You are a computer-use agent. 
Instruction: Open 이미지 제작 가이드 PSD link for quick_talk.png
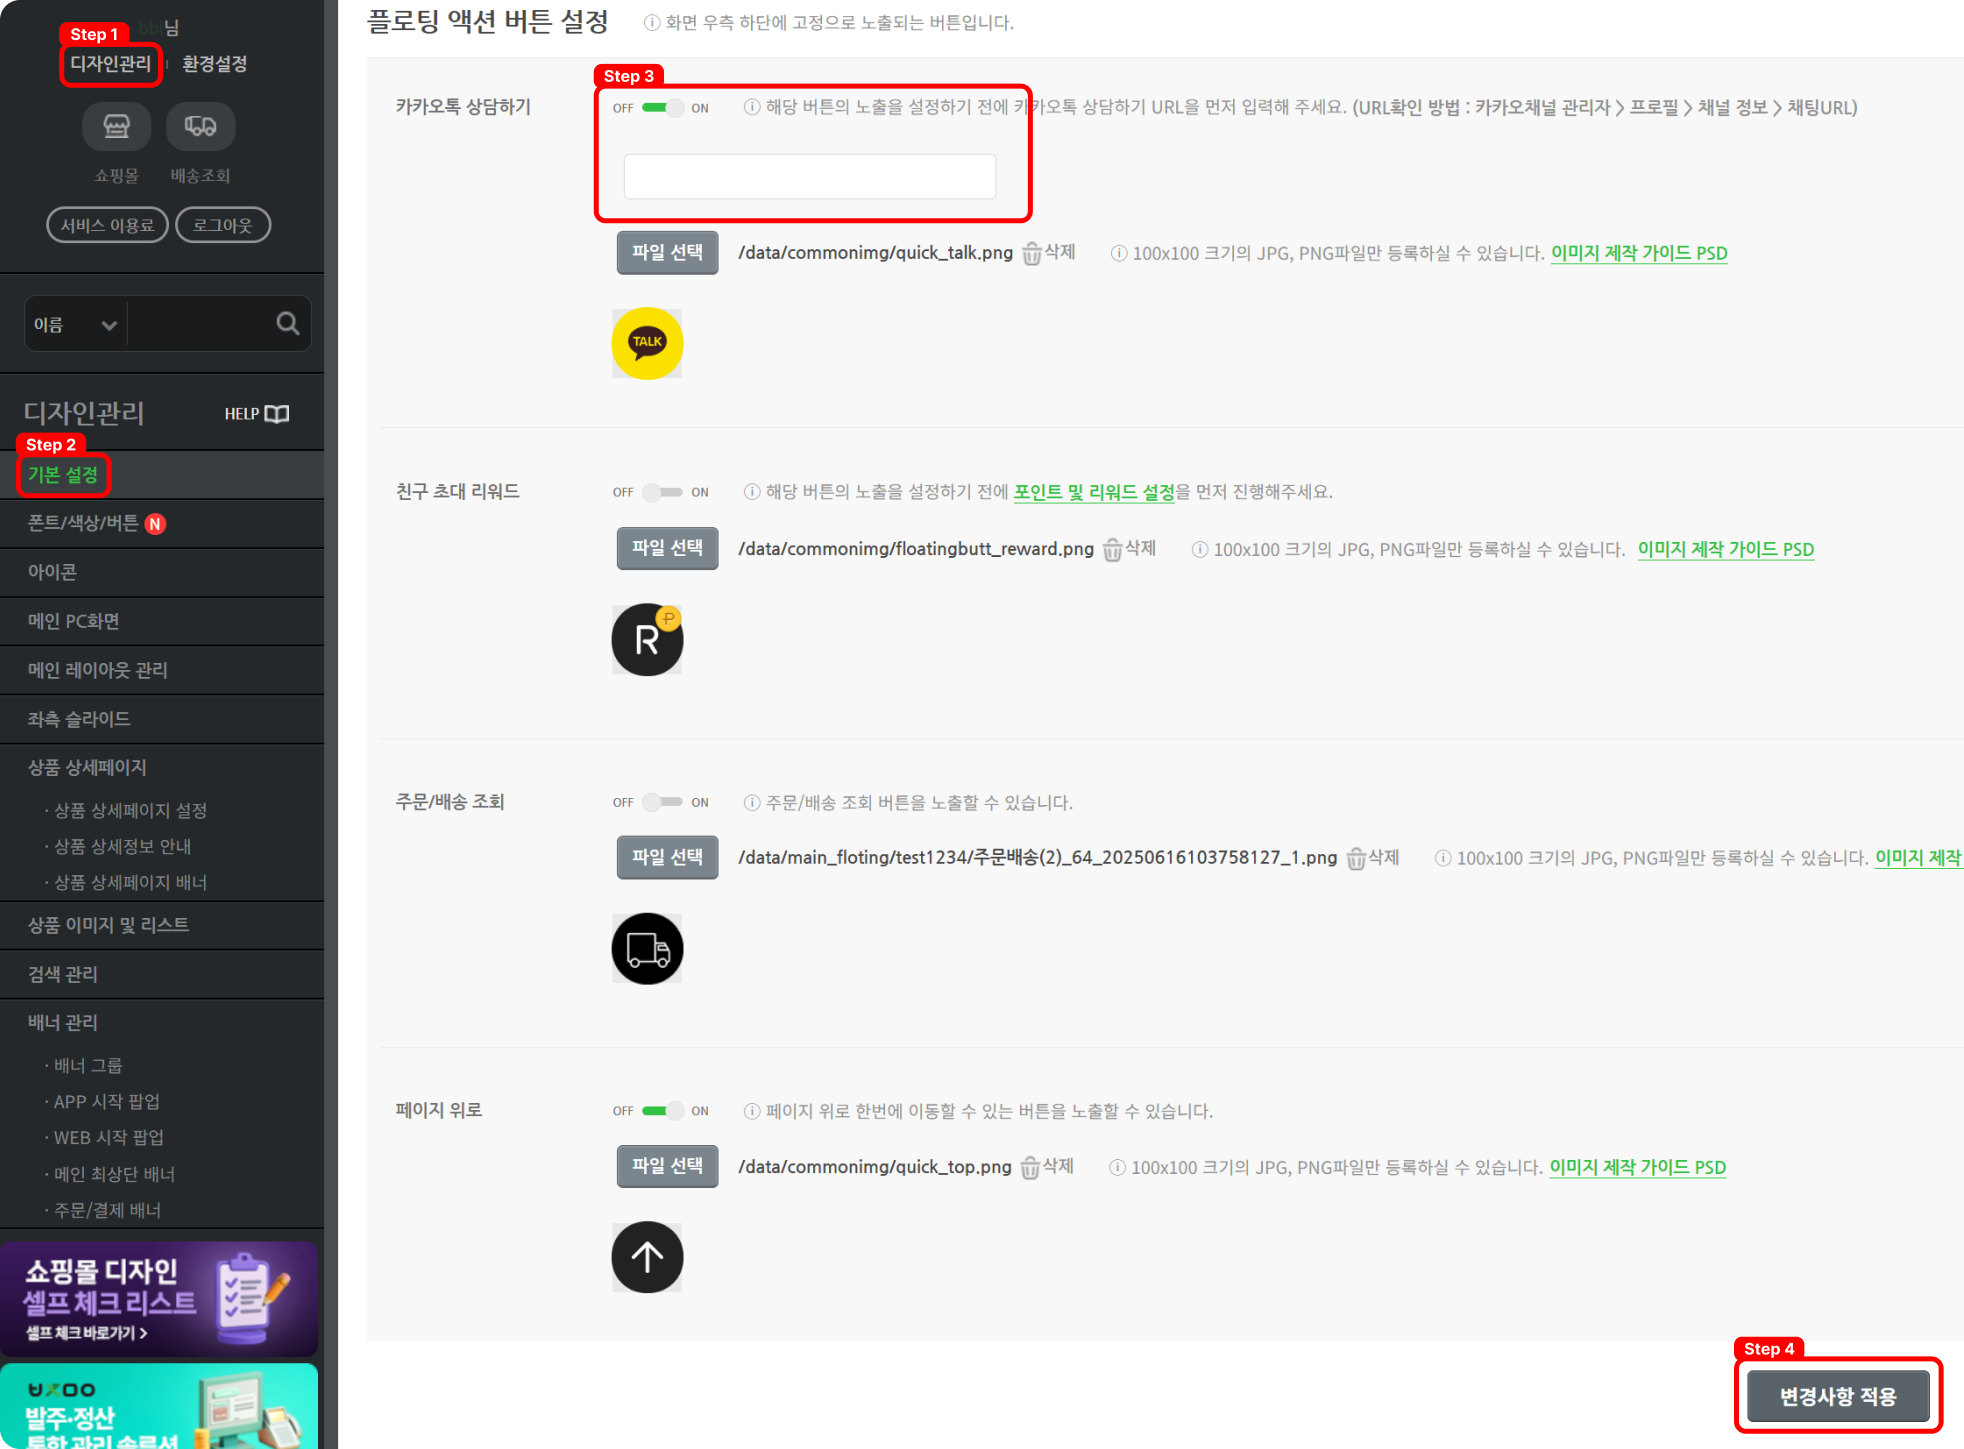(x=1639, y=253)
